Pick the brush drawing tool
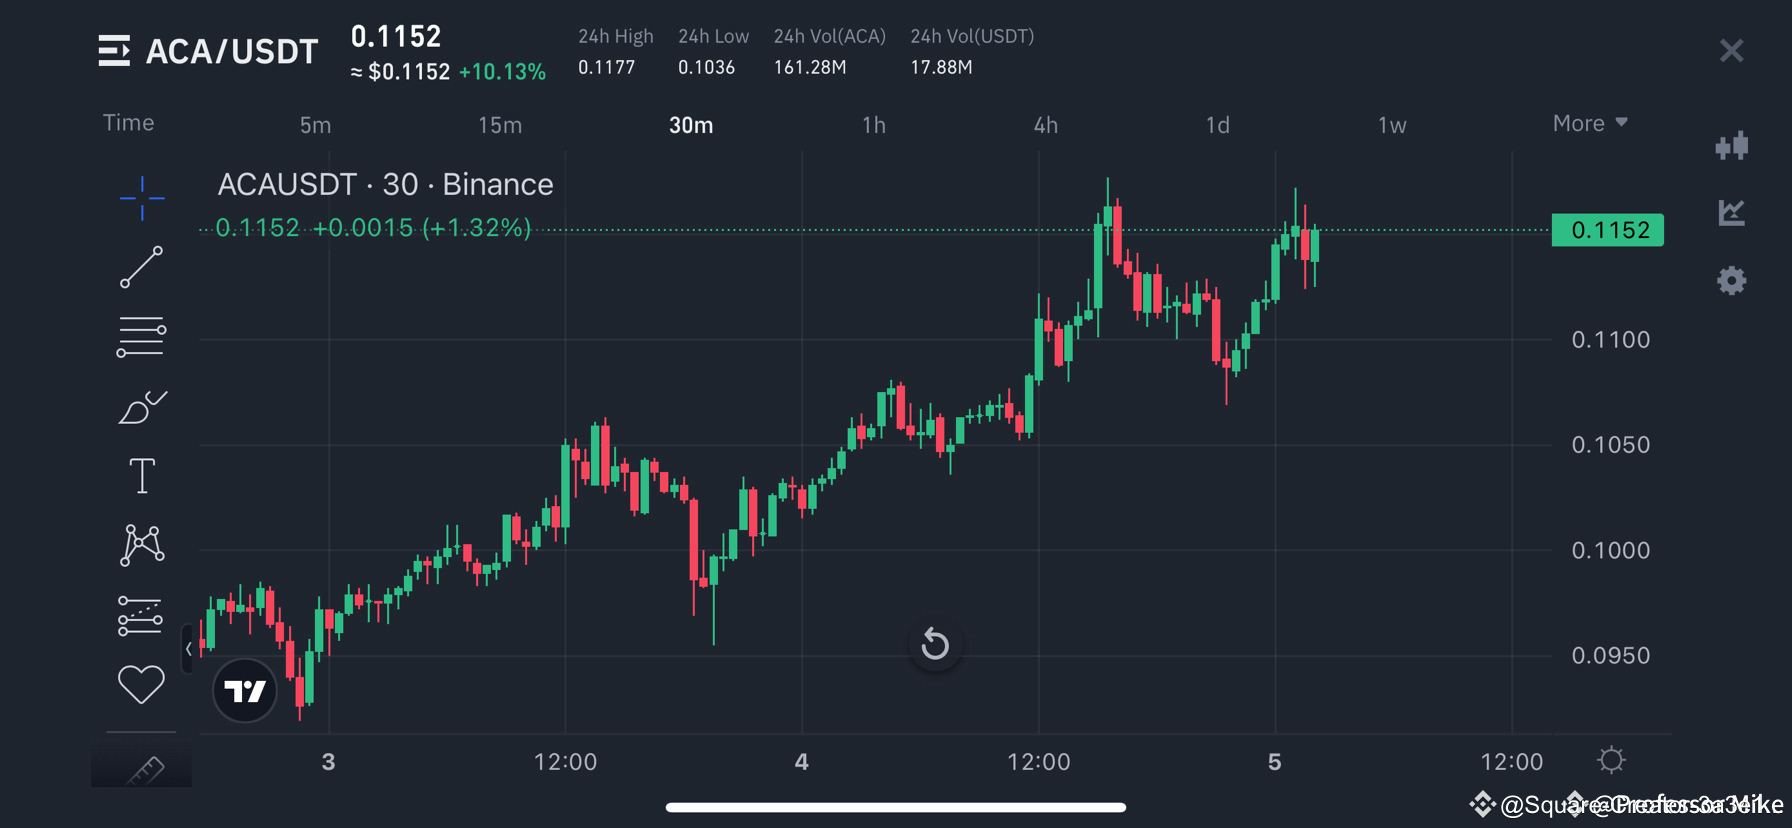 click(x=141, y=406)
